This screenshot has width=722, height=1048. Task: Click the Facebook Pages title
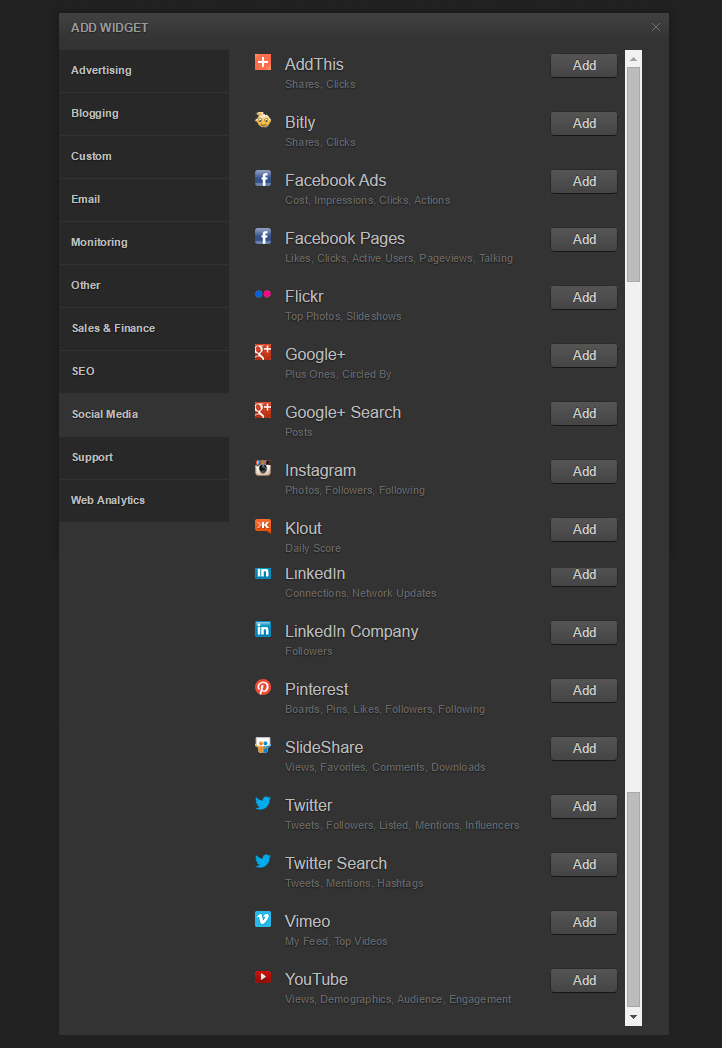point(345,239)
